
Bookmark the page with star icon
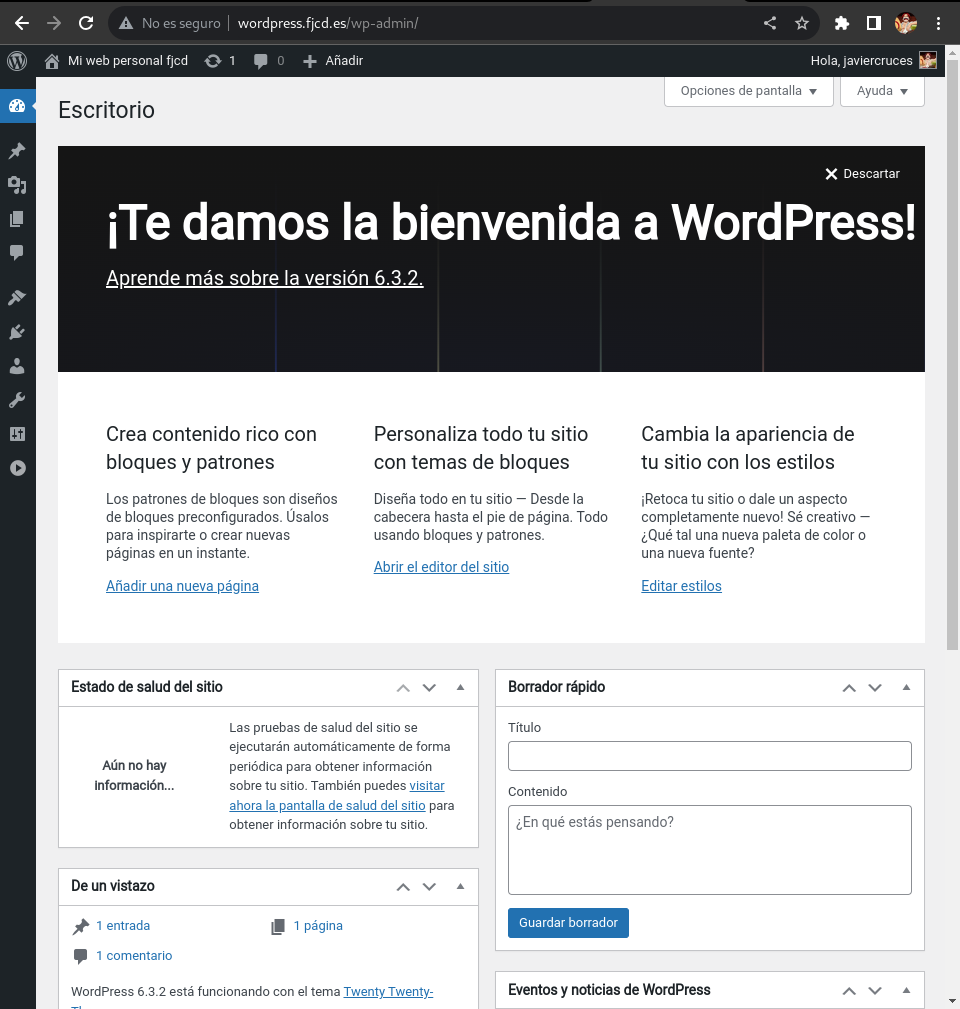click(x=802, y=23)
